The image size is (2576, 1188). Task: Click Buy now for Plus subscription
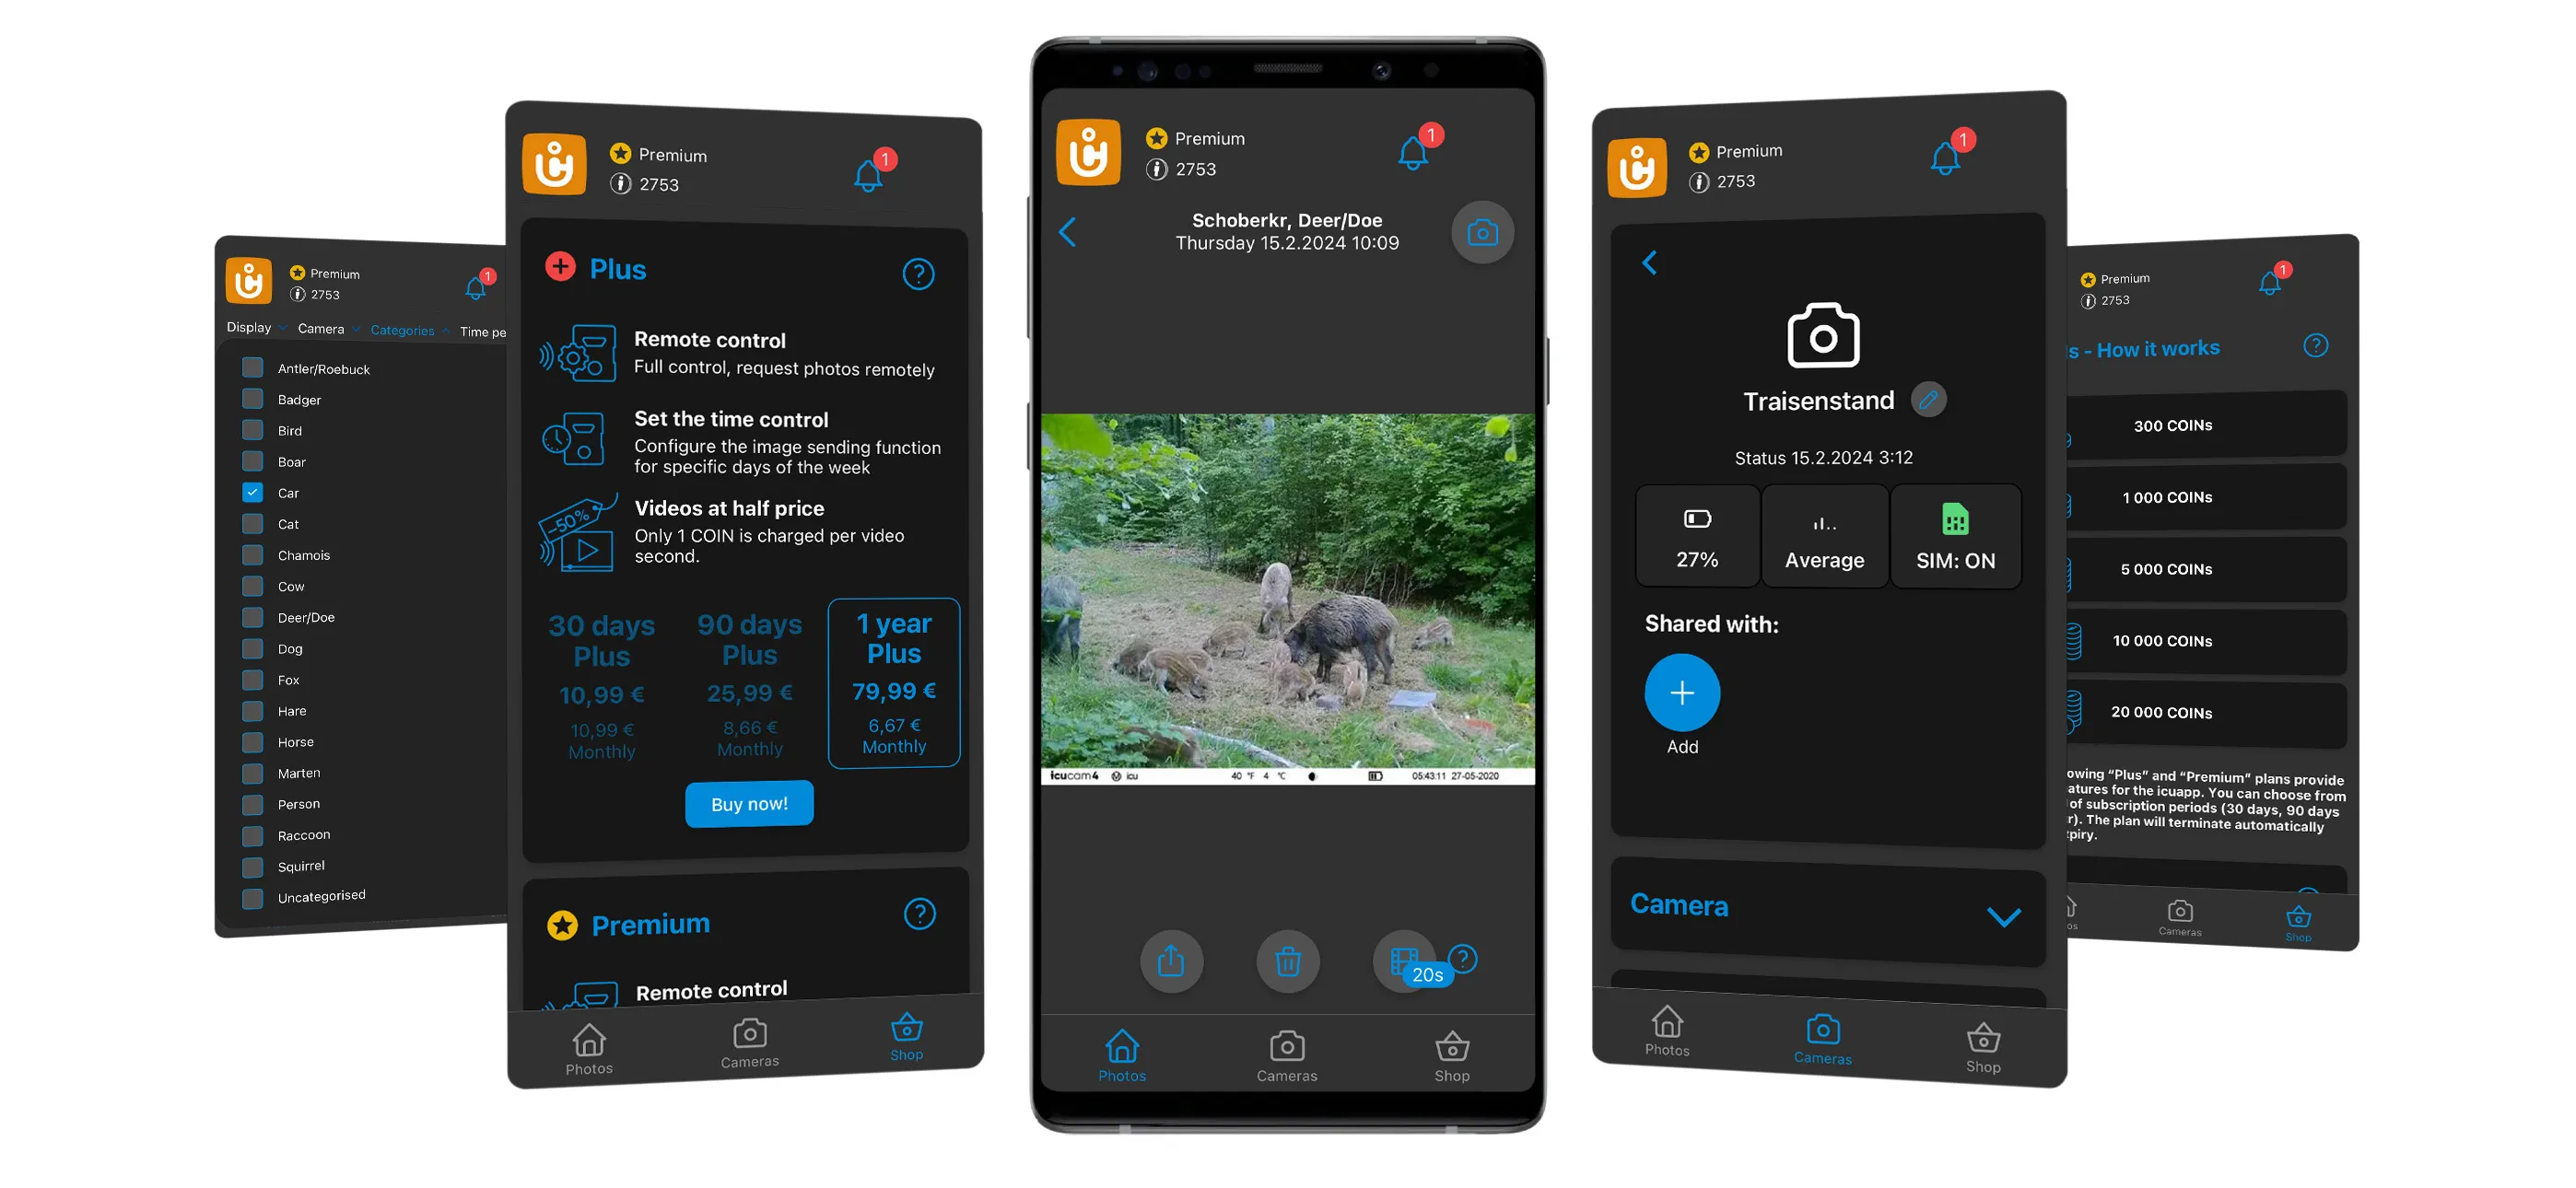click(x=747, y=803)
